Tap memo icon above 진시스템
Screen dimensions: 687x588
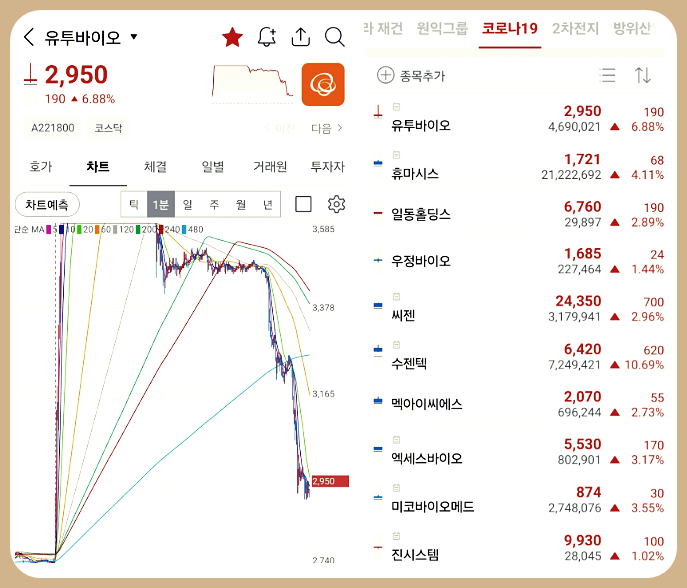pyautogui.click(x=397, y=536)
